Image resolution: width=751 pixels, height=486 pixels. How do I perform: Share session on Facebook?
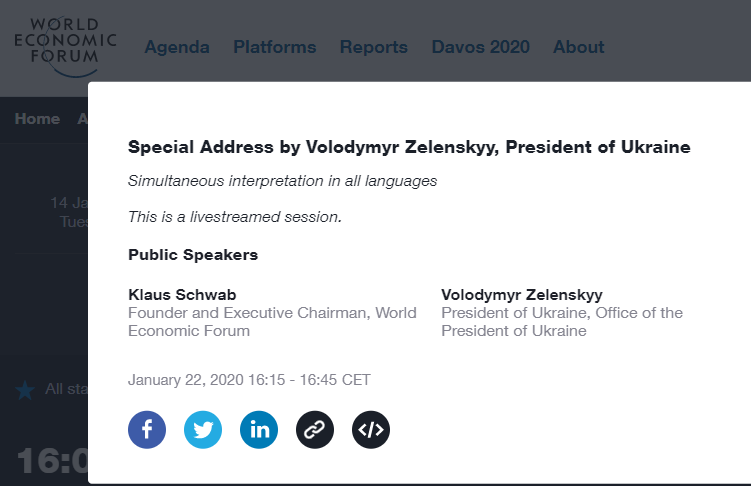pos(147,430)
